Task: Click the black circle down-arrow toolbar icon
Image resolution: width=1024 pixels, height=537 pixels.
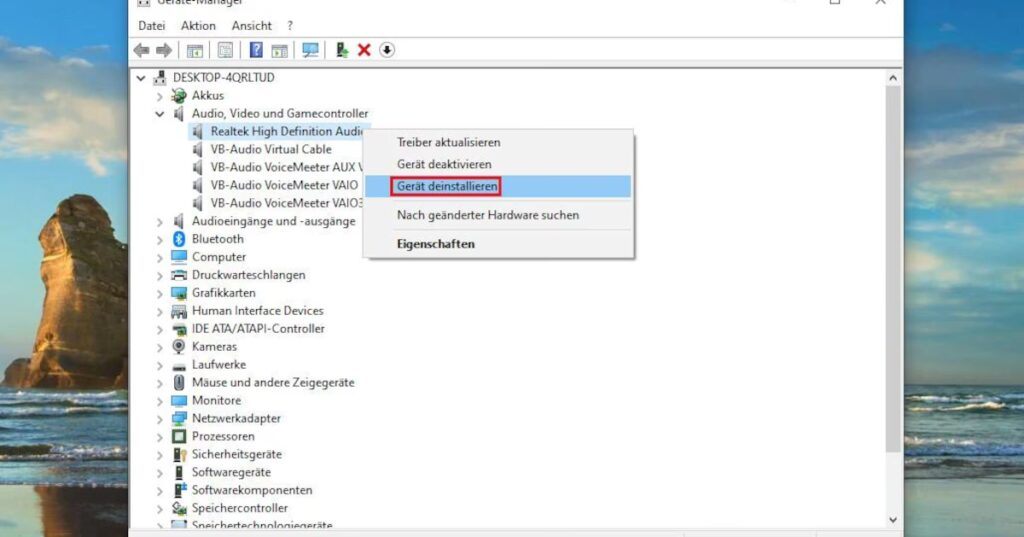Action: [387, 50]
